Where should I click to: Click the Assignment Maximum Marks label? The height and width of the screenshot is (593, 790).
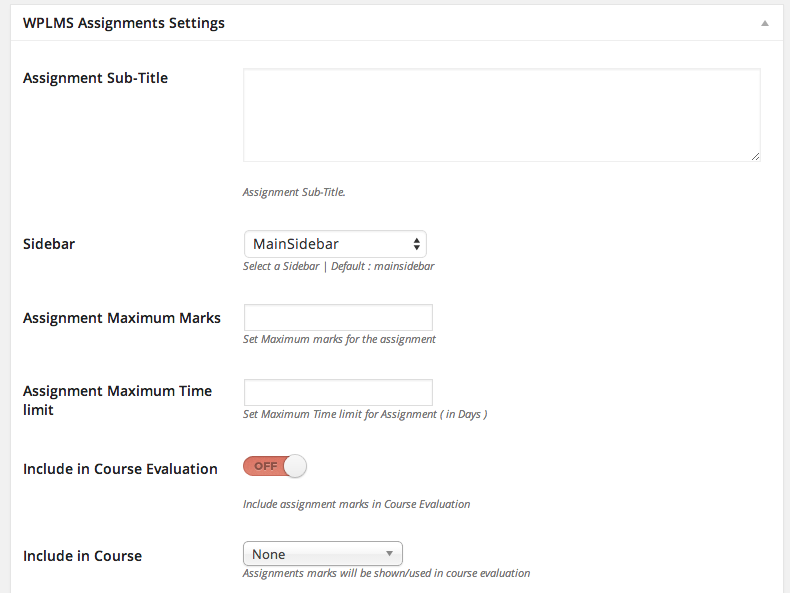point(122,318)
